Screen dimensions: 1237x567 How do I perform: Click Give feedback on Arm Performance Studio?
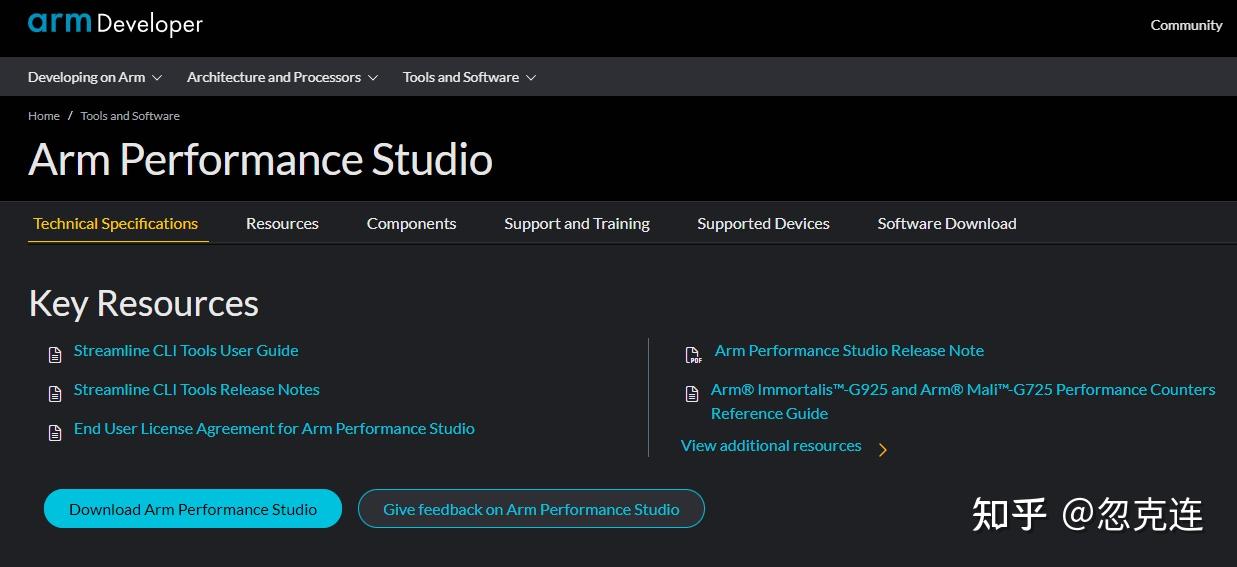pos(531,509)
